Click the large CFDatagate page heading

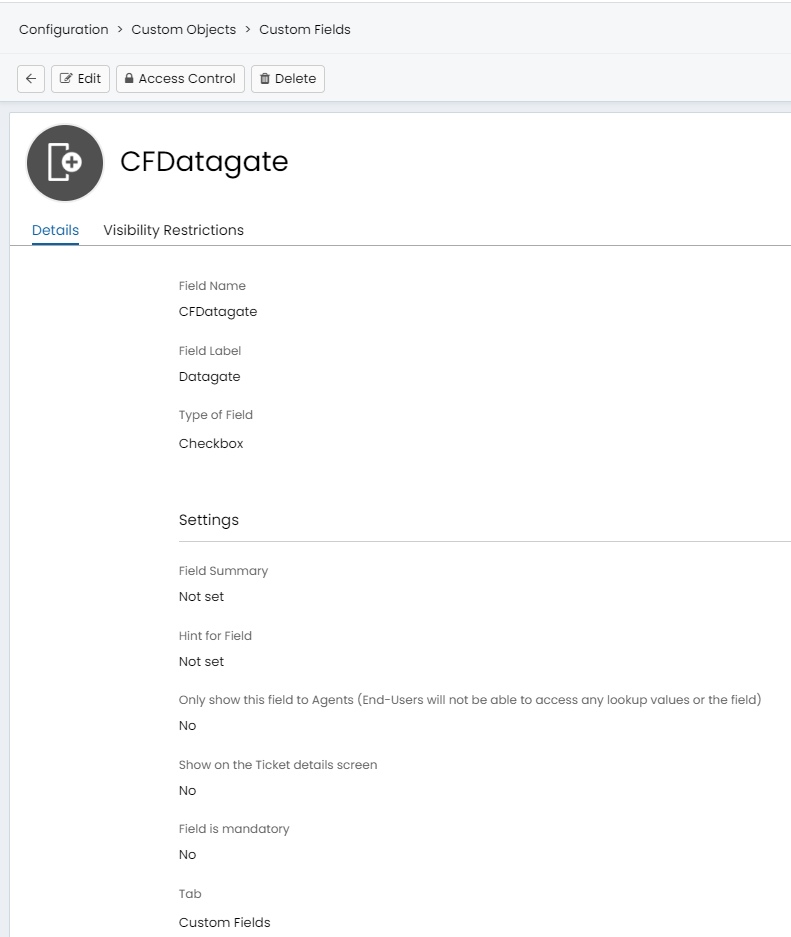(204, 162)
